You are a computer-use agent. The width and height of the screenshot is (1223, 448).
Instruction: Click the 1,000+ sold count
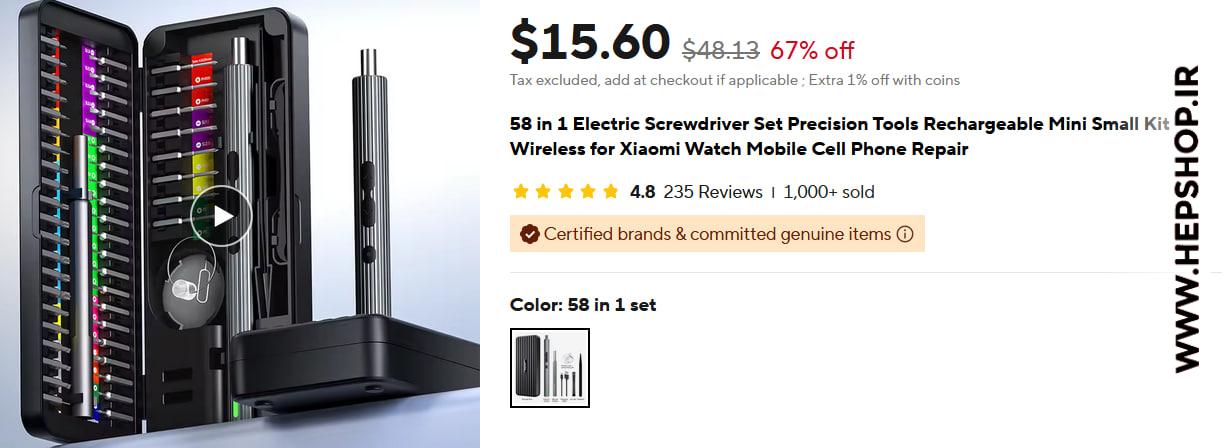click(829, 192)
